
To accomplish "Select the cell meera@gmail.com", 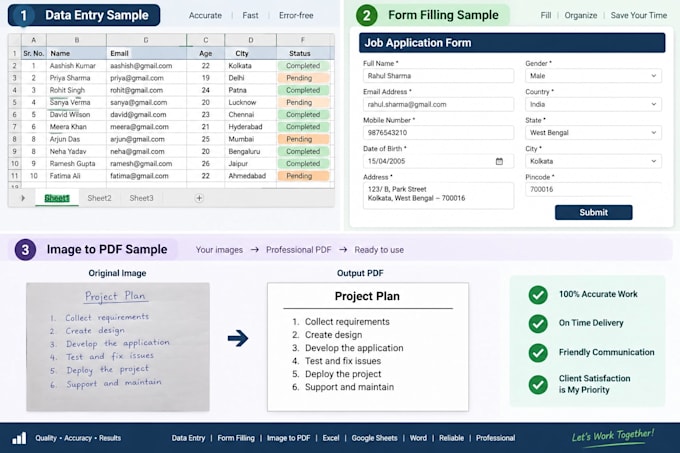I will point(147,127).
